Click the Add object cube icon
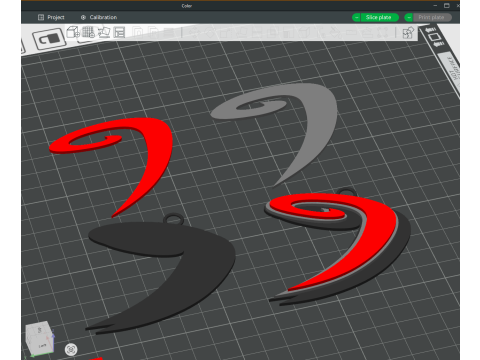This screenshot has width=480, height=360. (x=73, y=32)
